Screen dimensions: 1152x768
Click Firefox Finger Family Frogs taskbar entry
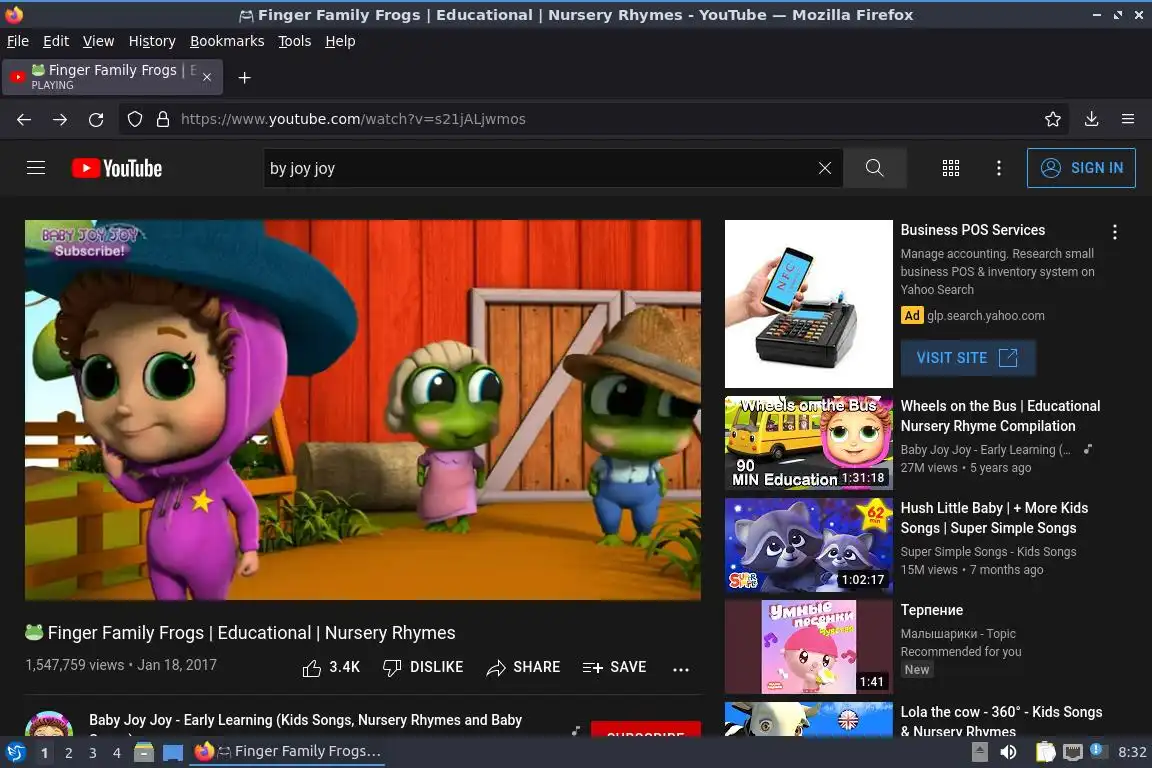(287, 751)
